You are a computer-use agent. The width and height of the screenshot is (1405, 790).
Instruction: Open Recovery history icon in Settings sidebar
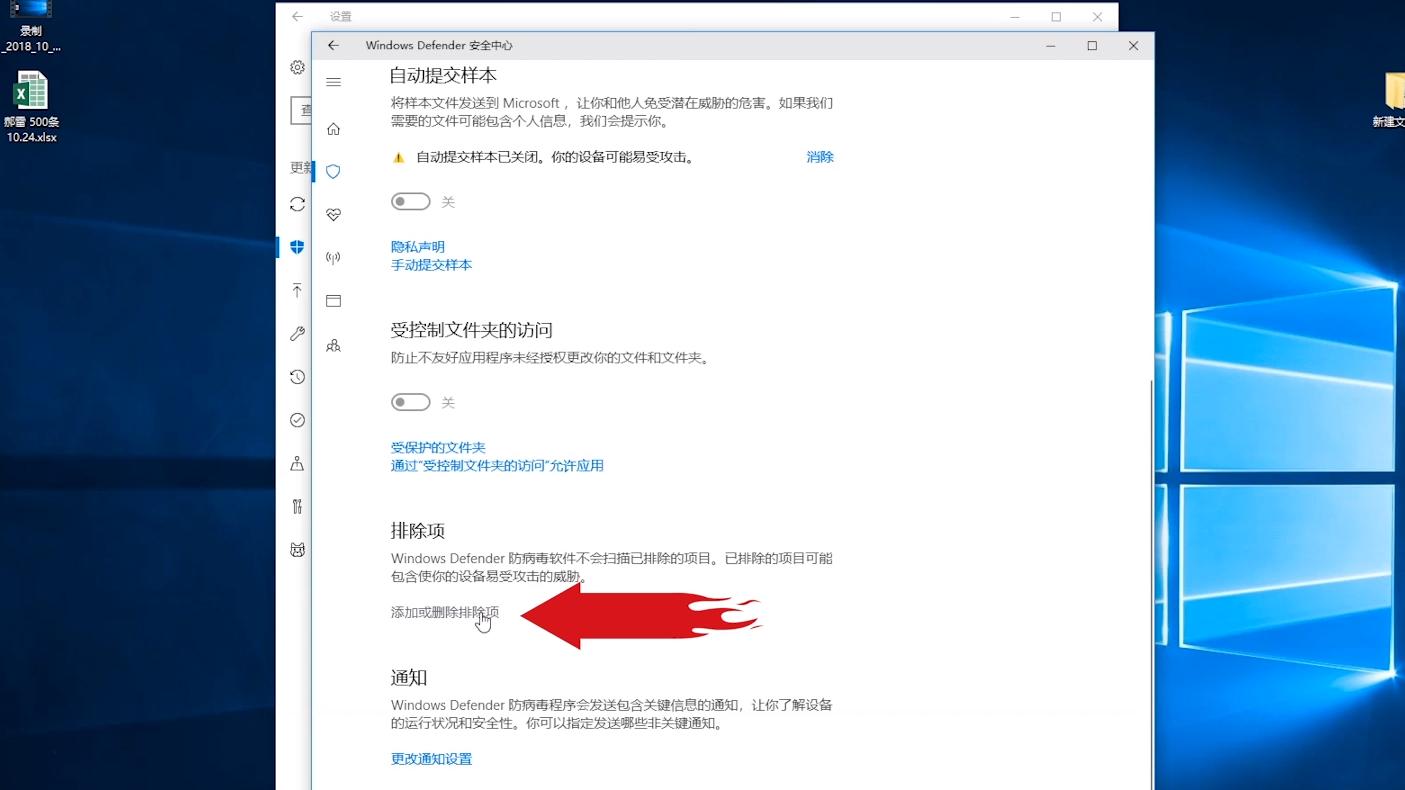coord(297,377)
